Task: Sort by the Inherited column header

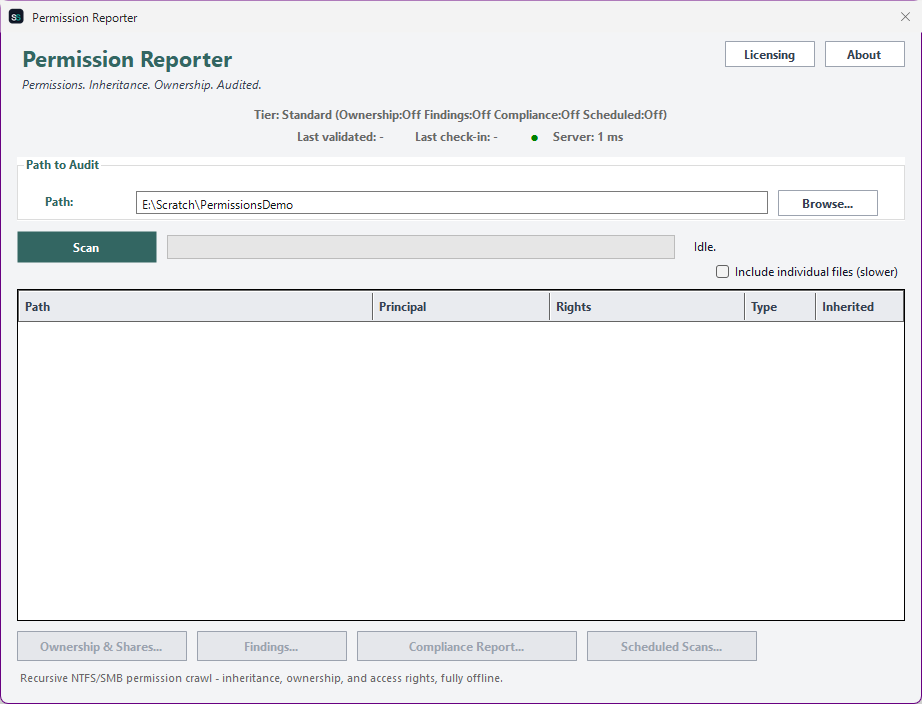Action: coord(859,306)
